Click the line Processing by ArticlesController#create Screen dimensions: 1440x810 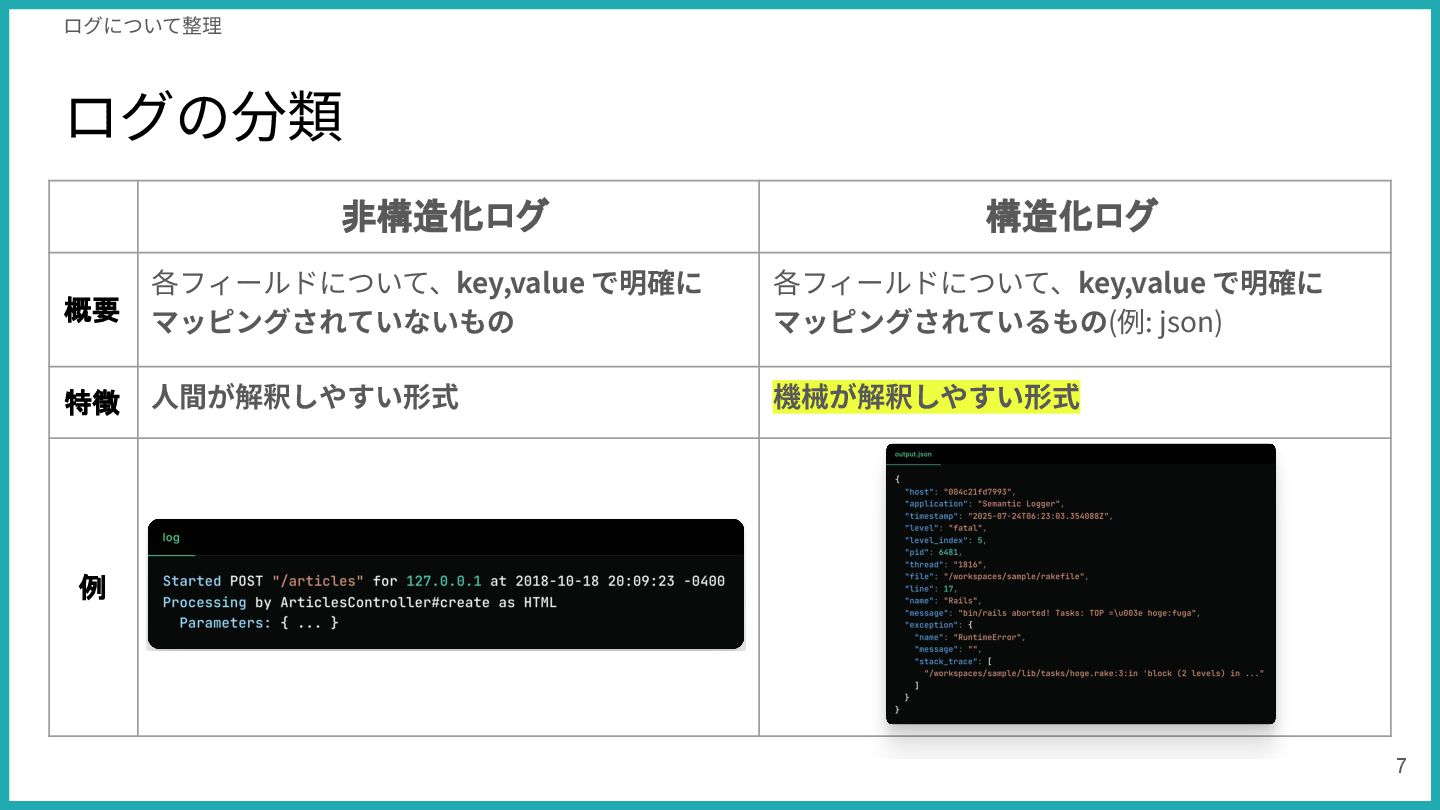pyautogui.click(x=360, y=602)
